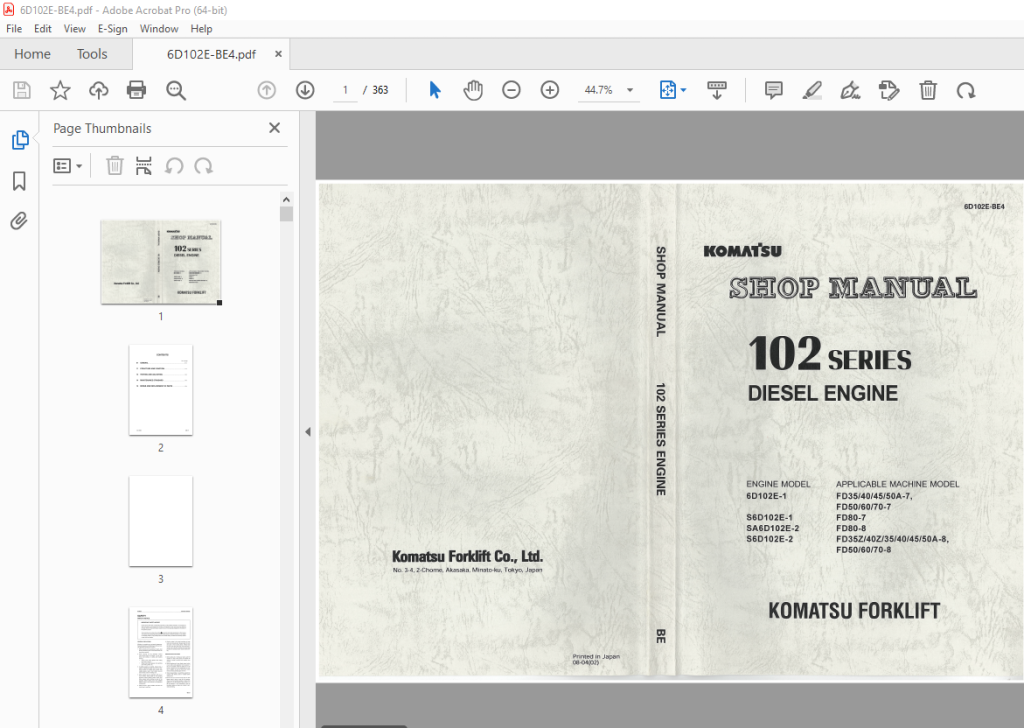Rotate page clockwise in toolbar
This screenshot has width=1024, height=728.
pos(966,90)
